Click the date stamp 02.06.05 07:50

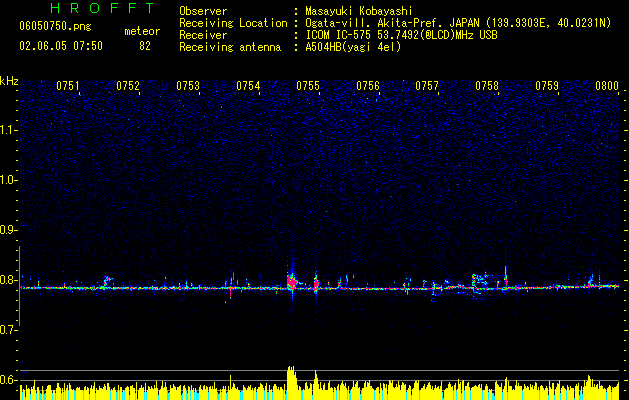[x=61, y=46]
